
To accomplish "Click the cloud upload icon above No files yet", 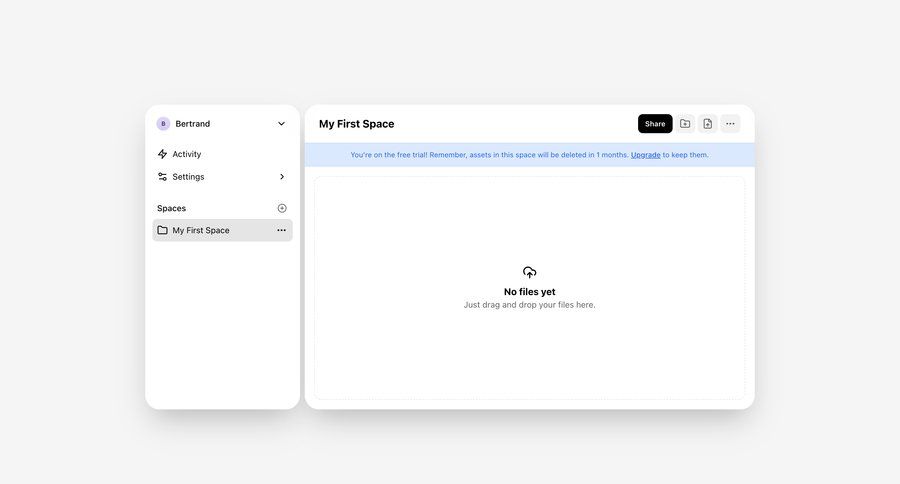I will pos(529,272).
